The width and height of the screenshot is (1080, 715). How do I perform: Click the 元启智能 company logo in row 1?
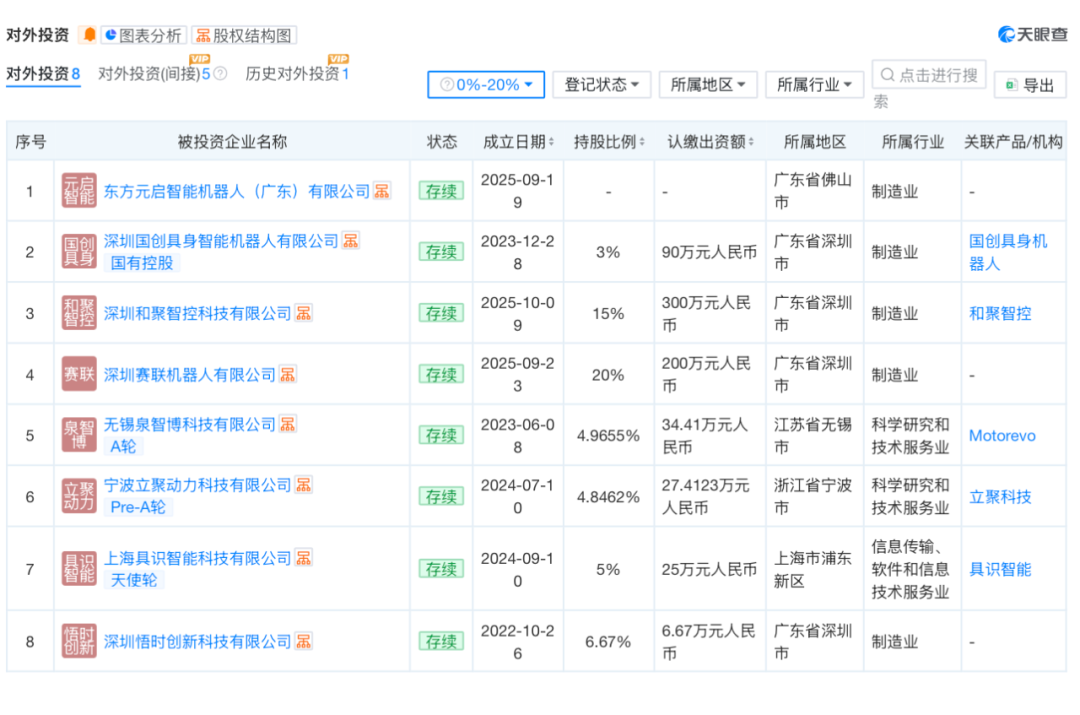[x=78, y=190]
